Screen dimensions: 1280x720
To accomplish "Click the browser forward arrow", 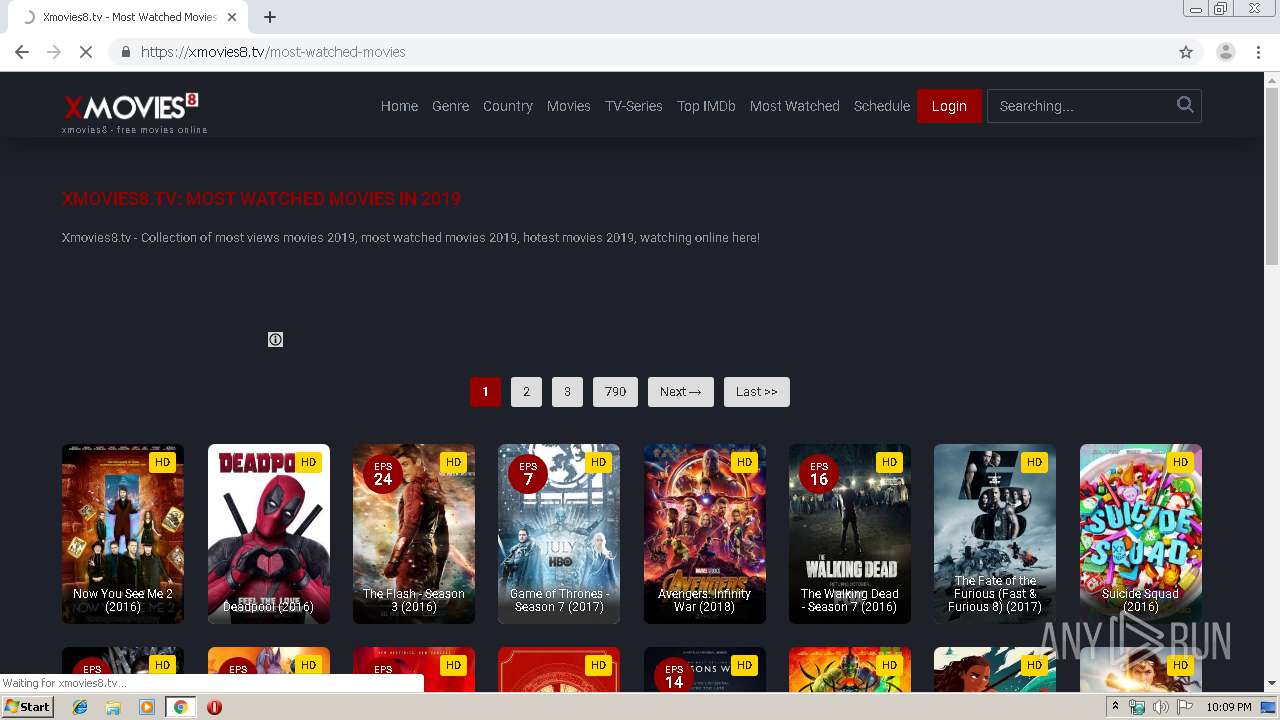I will click(x=54, y=52).
